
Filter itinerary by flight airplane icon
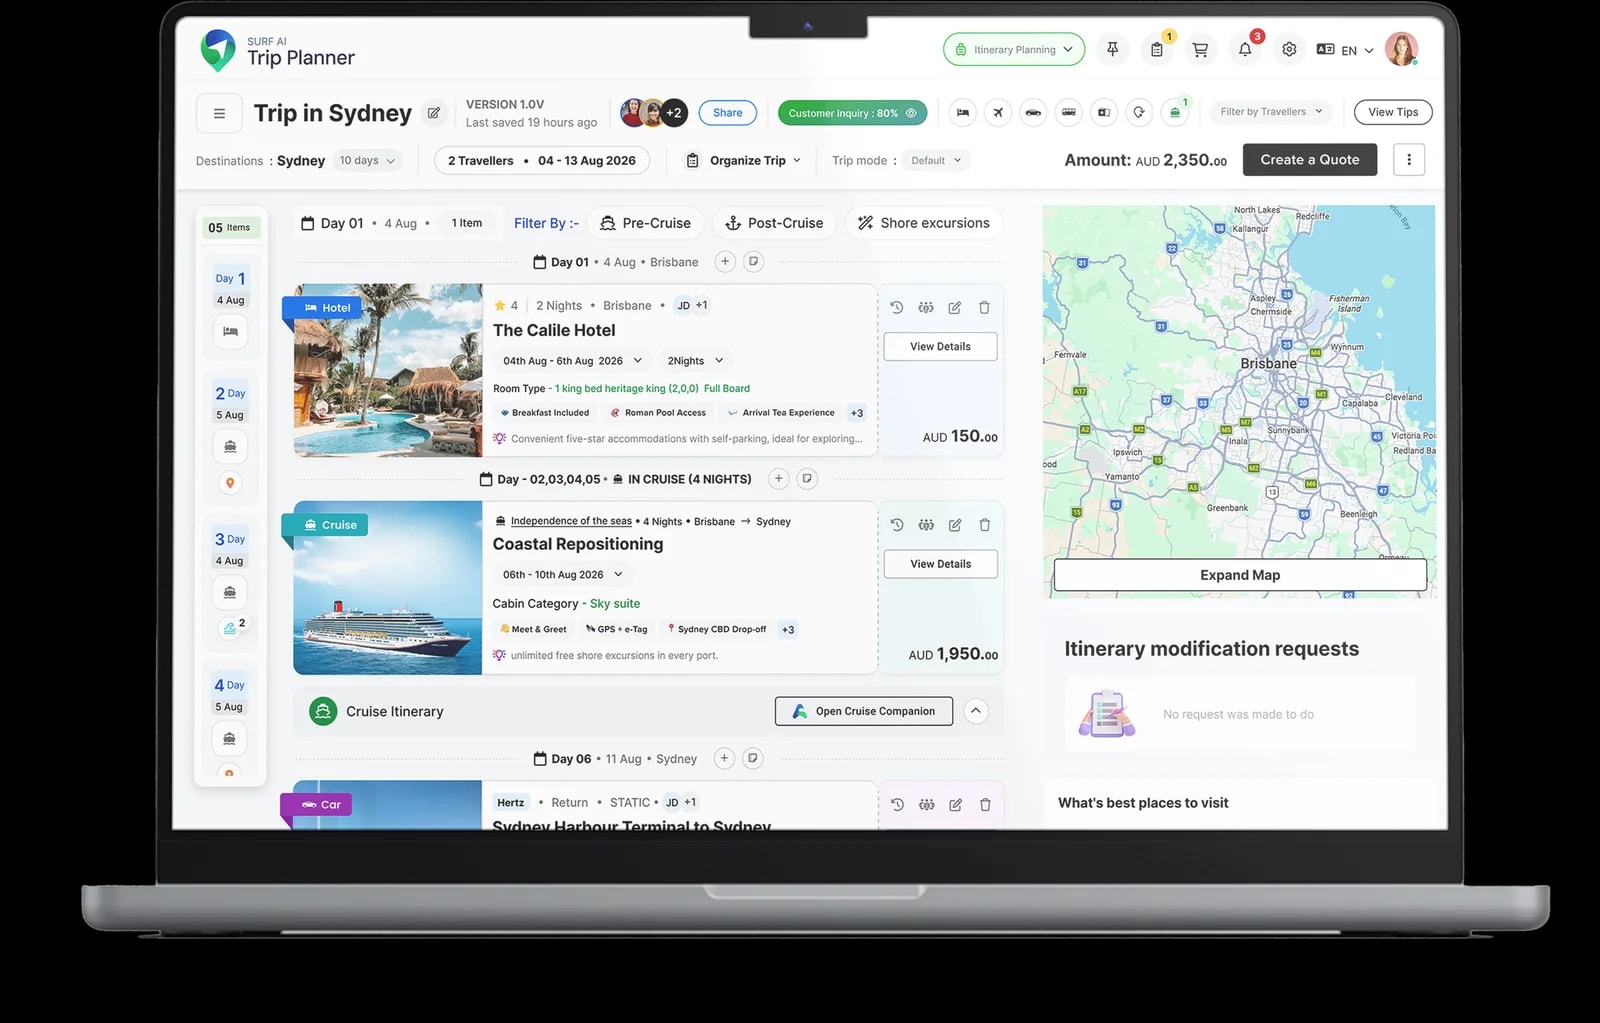(x=998, y=112)
